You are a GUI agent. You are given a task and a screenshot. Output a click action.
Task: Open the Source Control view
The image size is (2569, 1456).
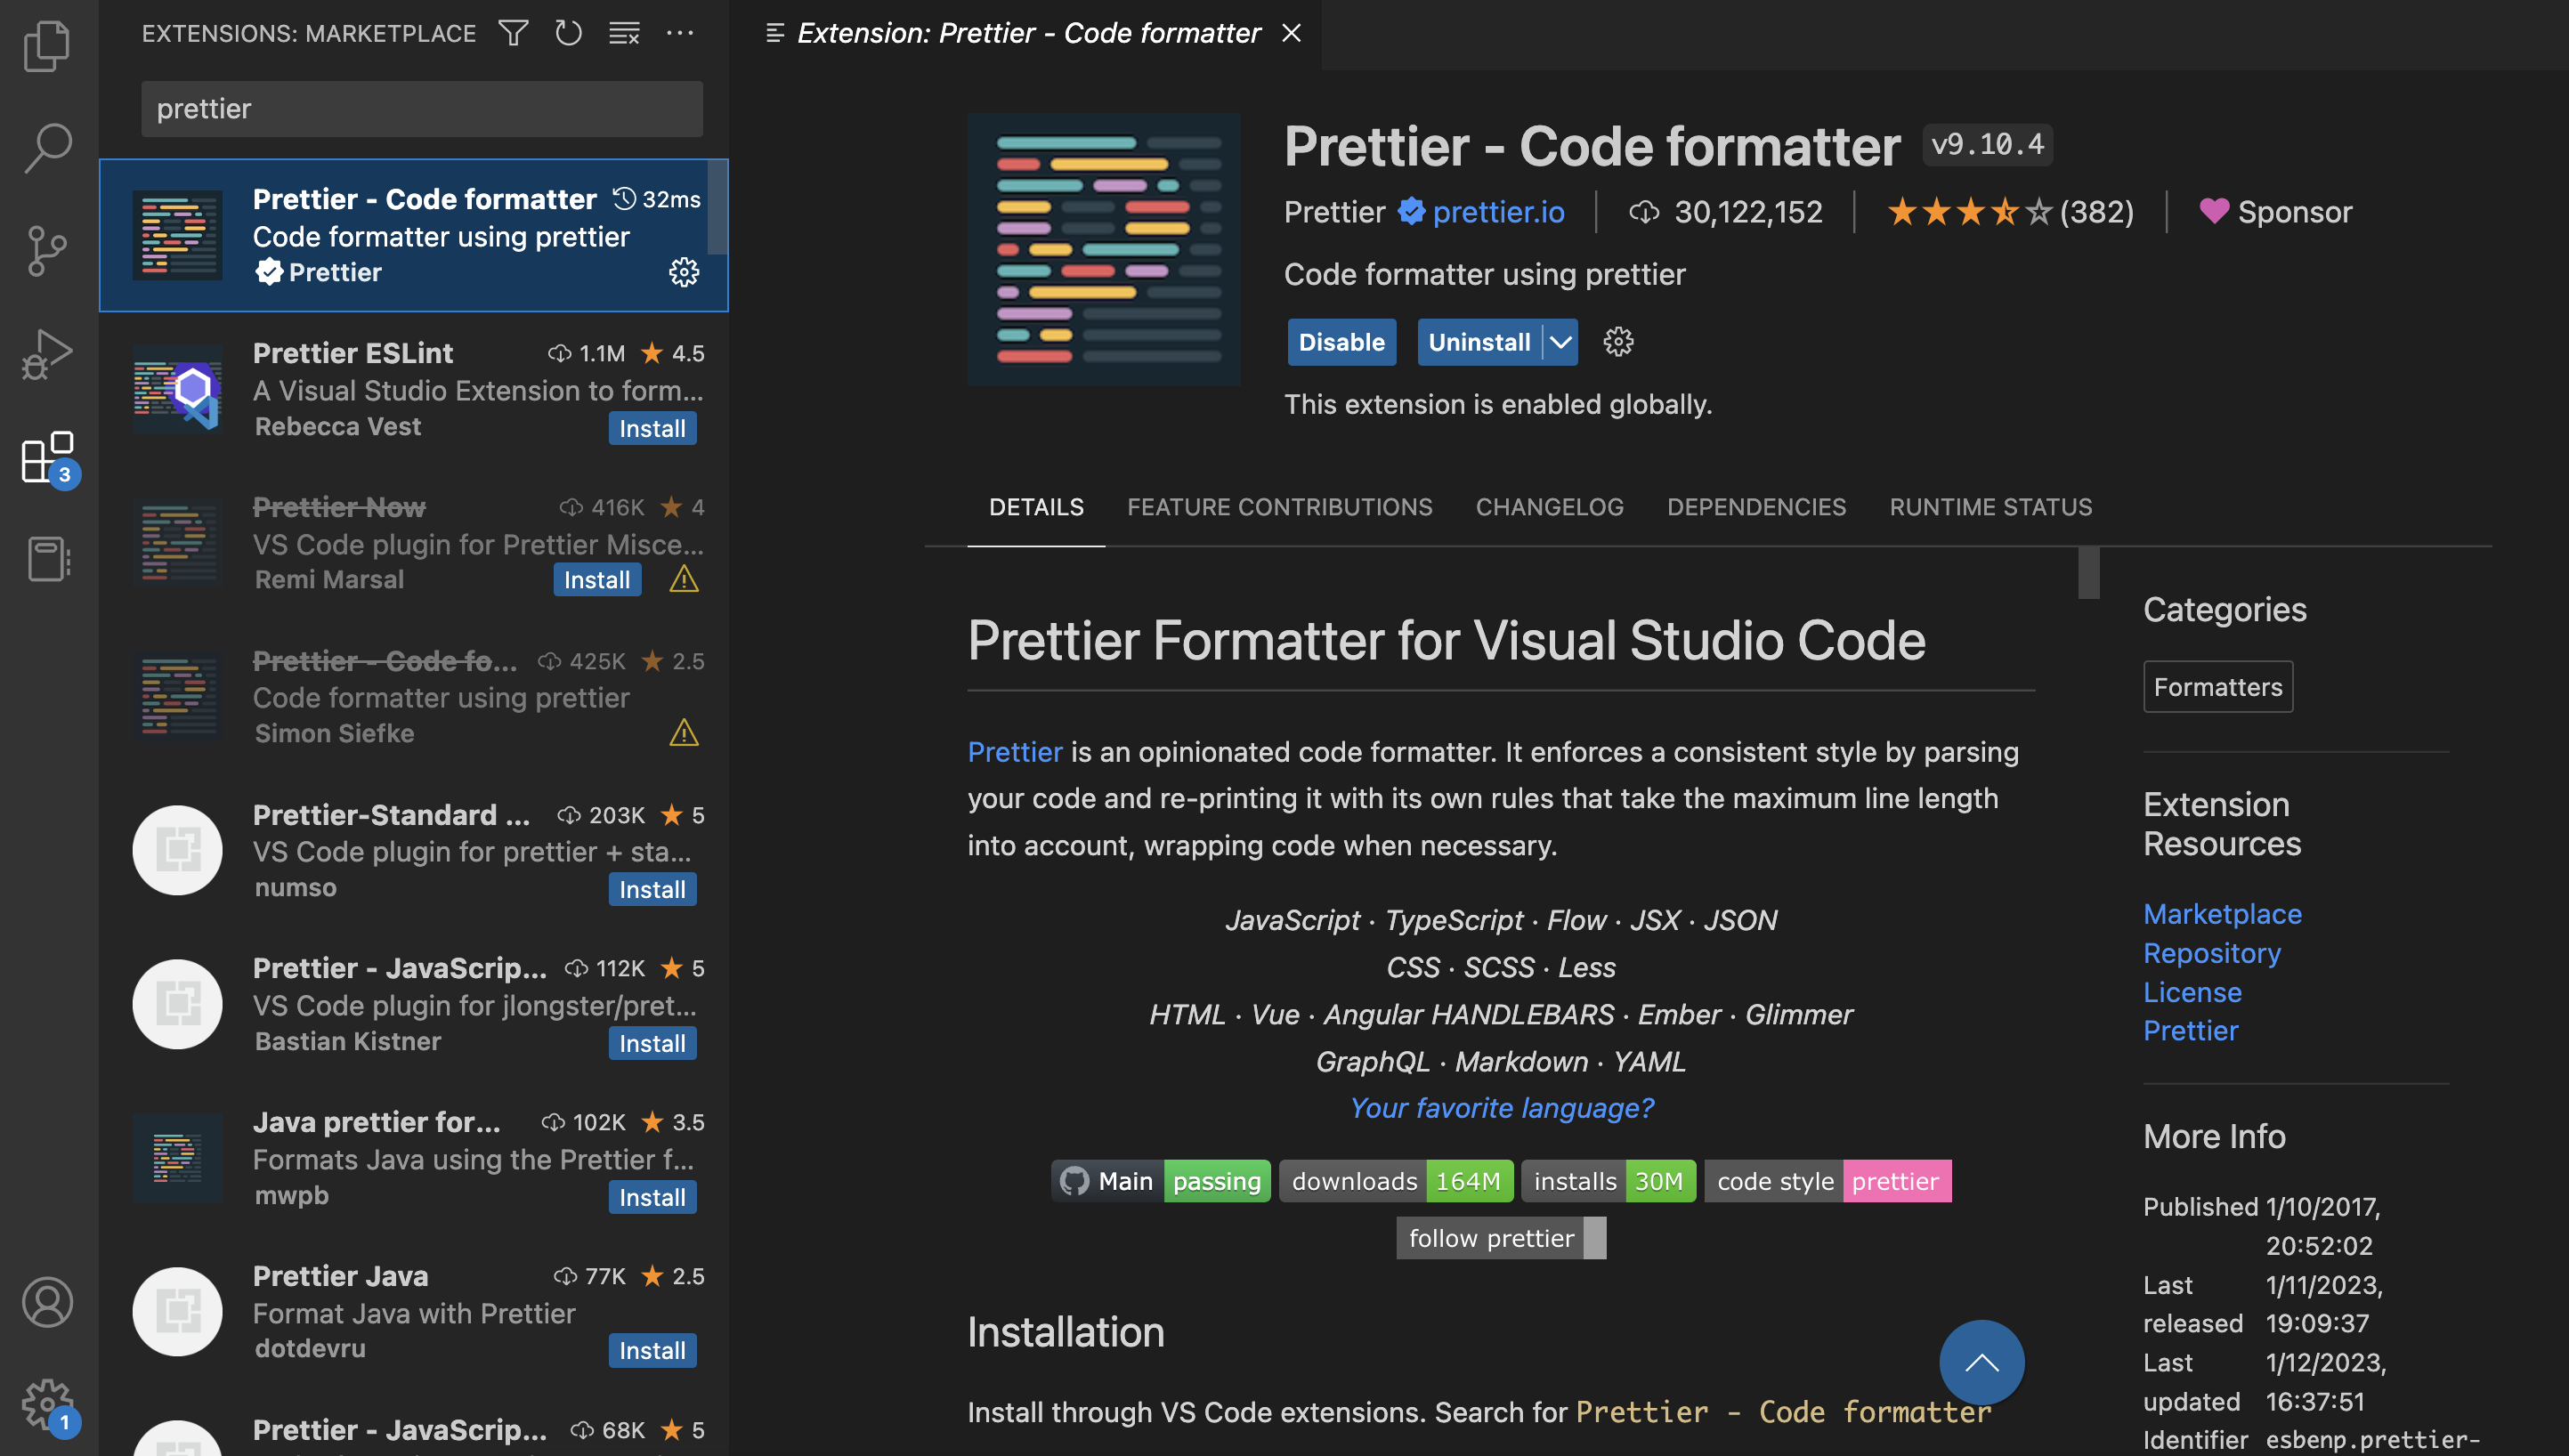pyautogui.click(x=47, y=250)
